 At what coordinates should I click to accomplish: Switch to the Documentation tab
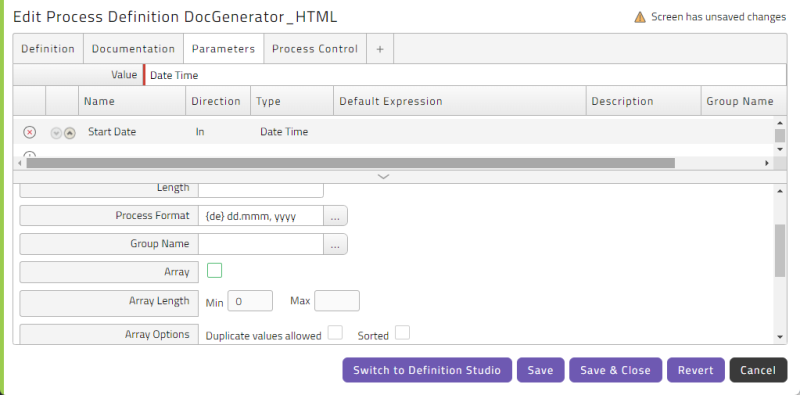coord(133,49)
